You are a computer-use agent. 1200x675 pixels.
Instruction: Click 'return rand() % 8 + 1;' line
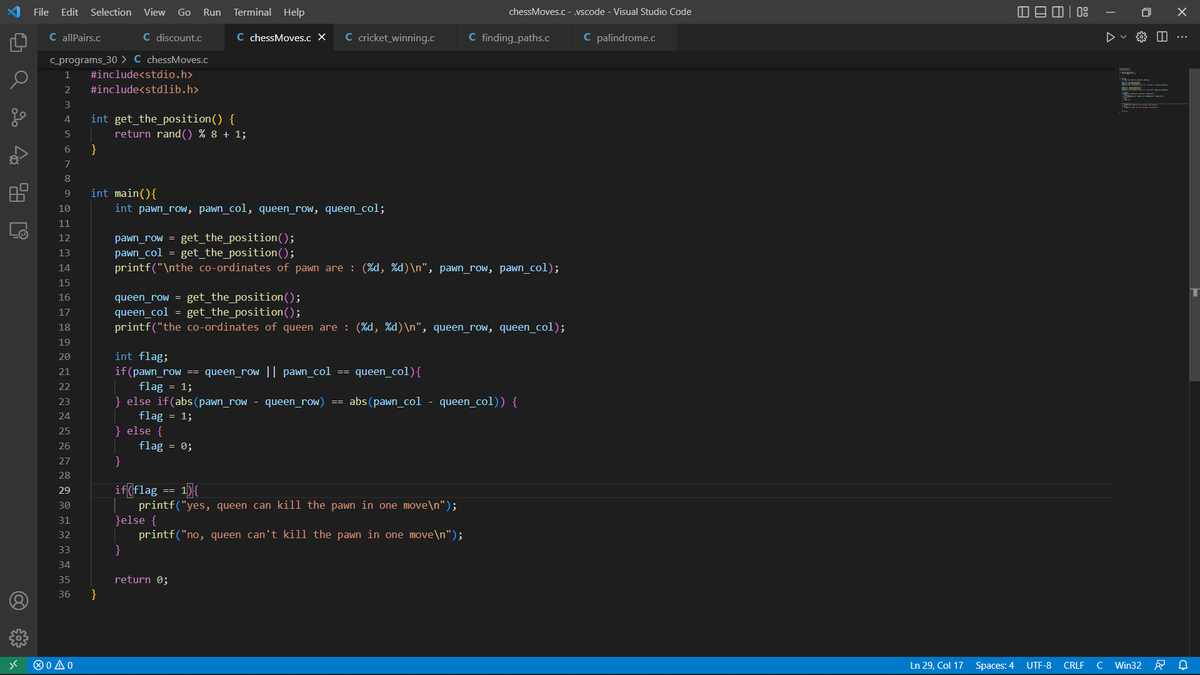[180, 134]
